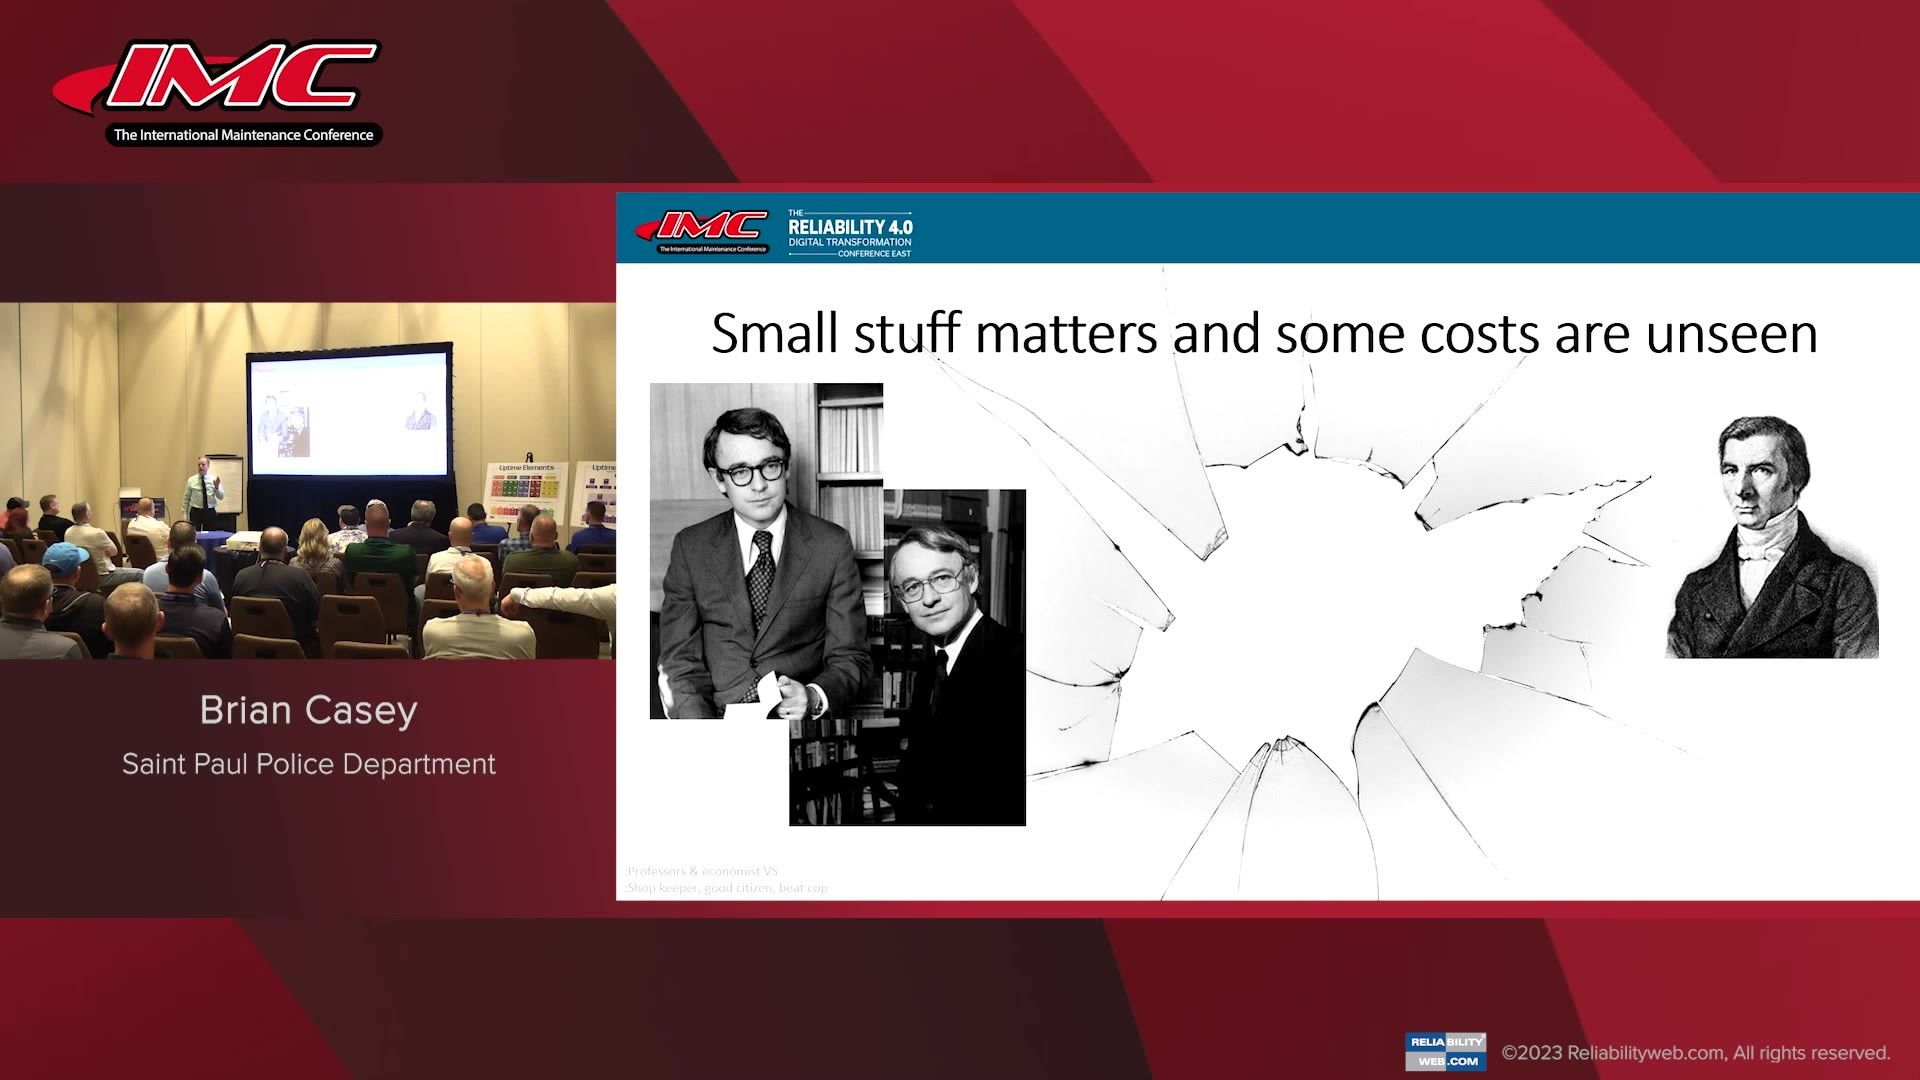Click the Reliability 4.0 conference logo

850,233
